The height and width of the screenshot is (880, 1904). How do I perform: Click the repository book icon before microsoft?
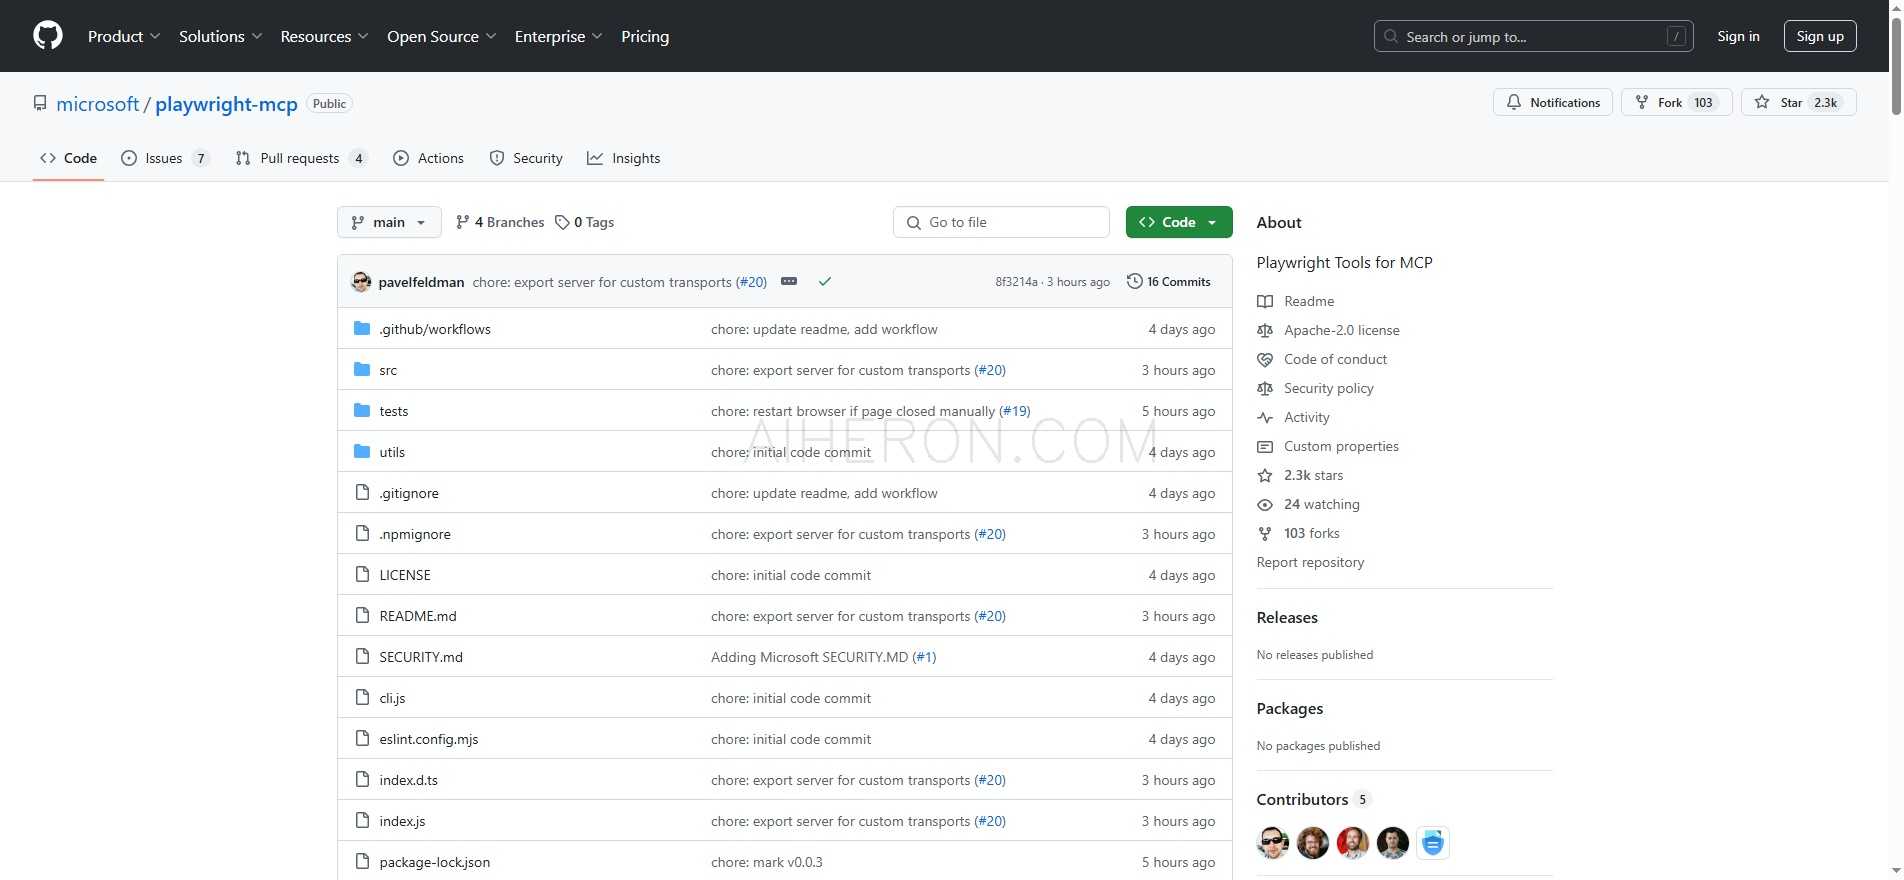[40, 104]
